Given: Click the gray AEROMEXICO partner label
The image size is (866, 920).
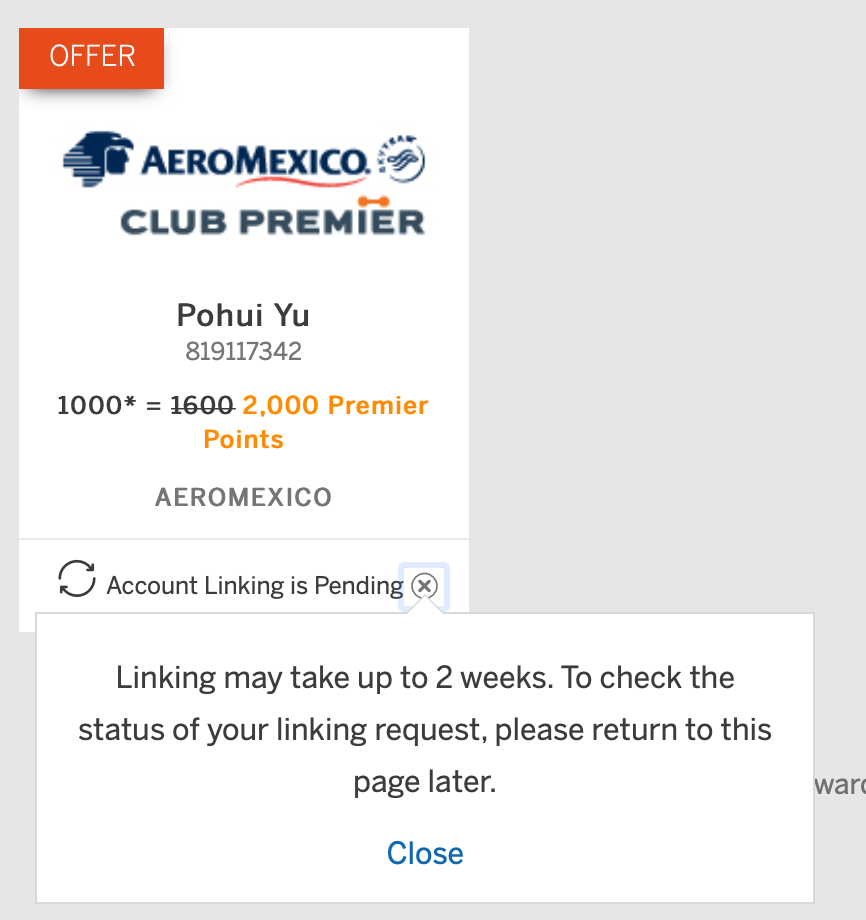Looking at the screenshot, I should [x=243, y=497].
